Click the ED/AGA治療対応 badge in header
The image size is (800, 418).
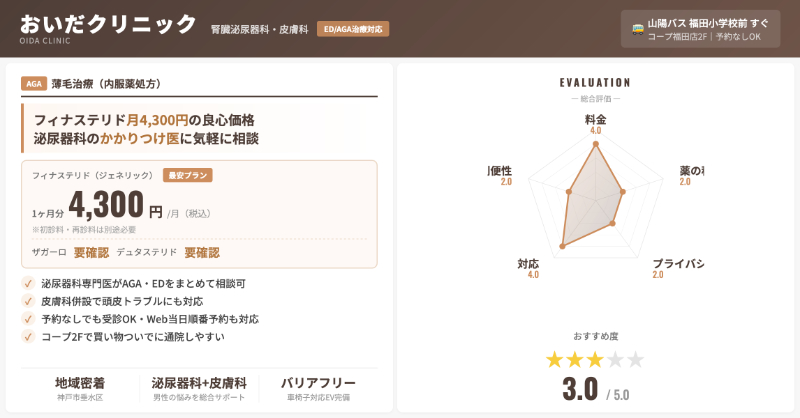(x=352, y=29)
